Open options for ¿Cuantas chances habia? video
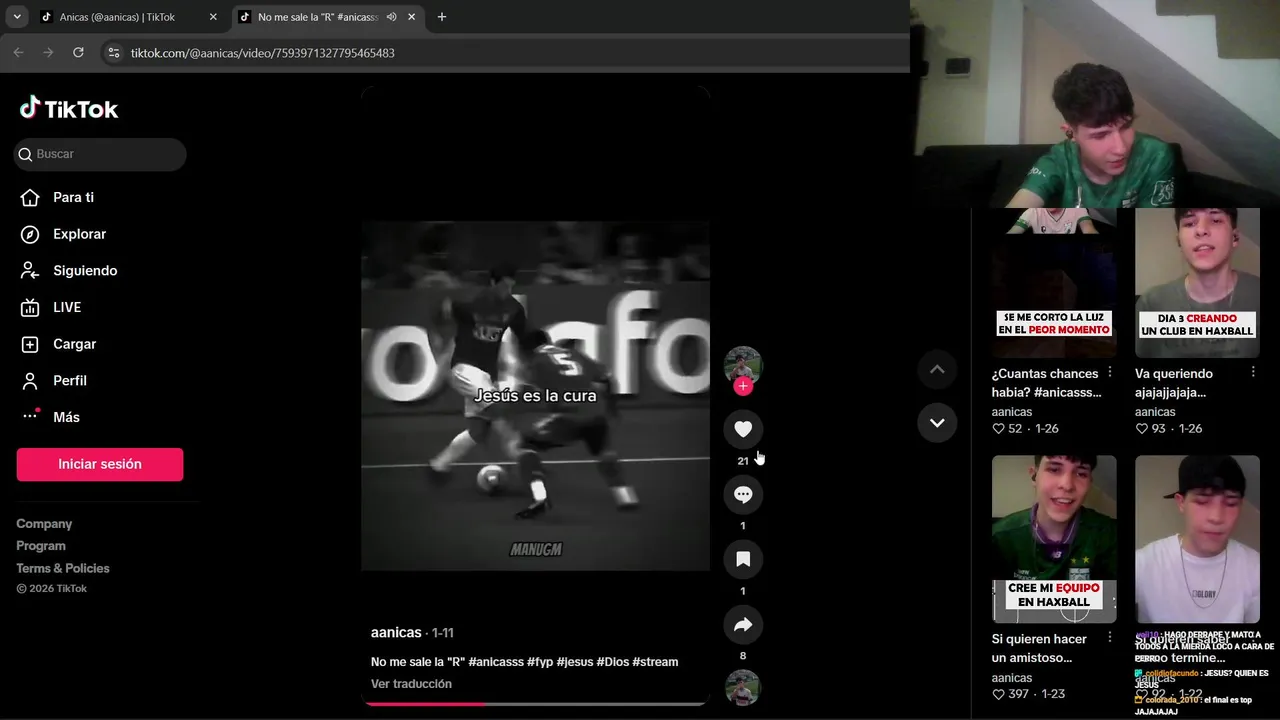 point(1110,372)
